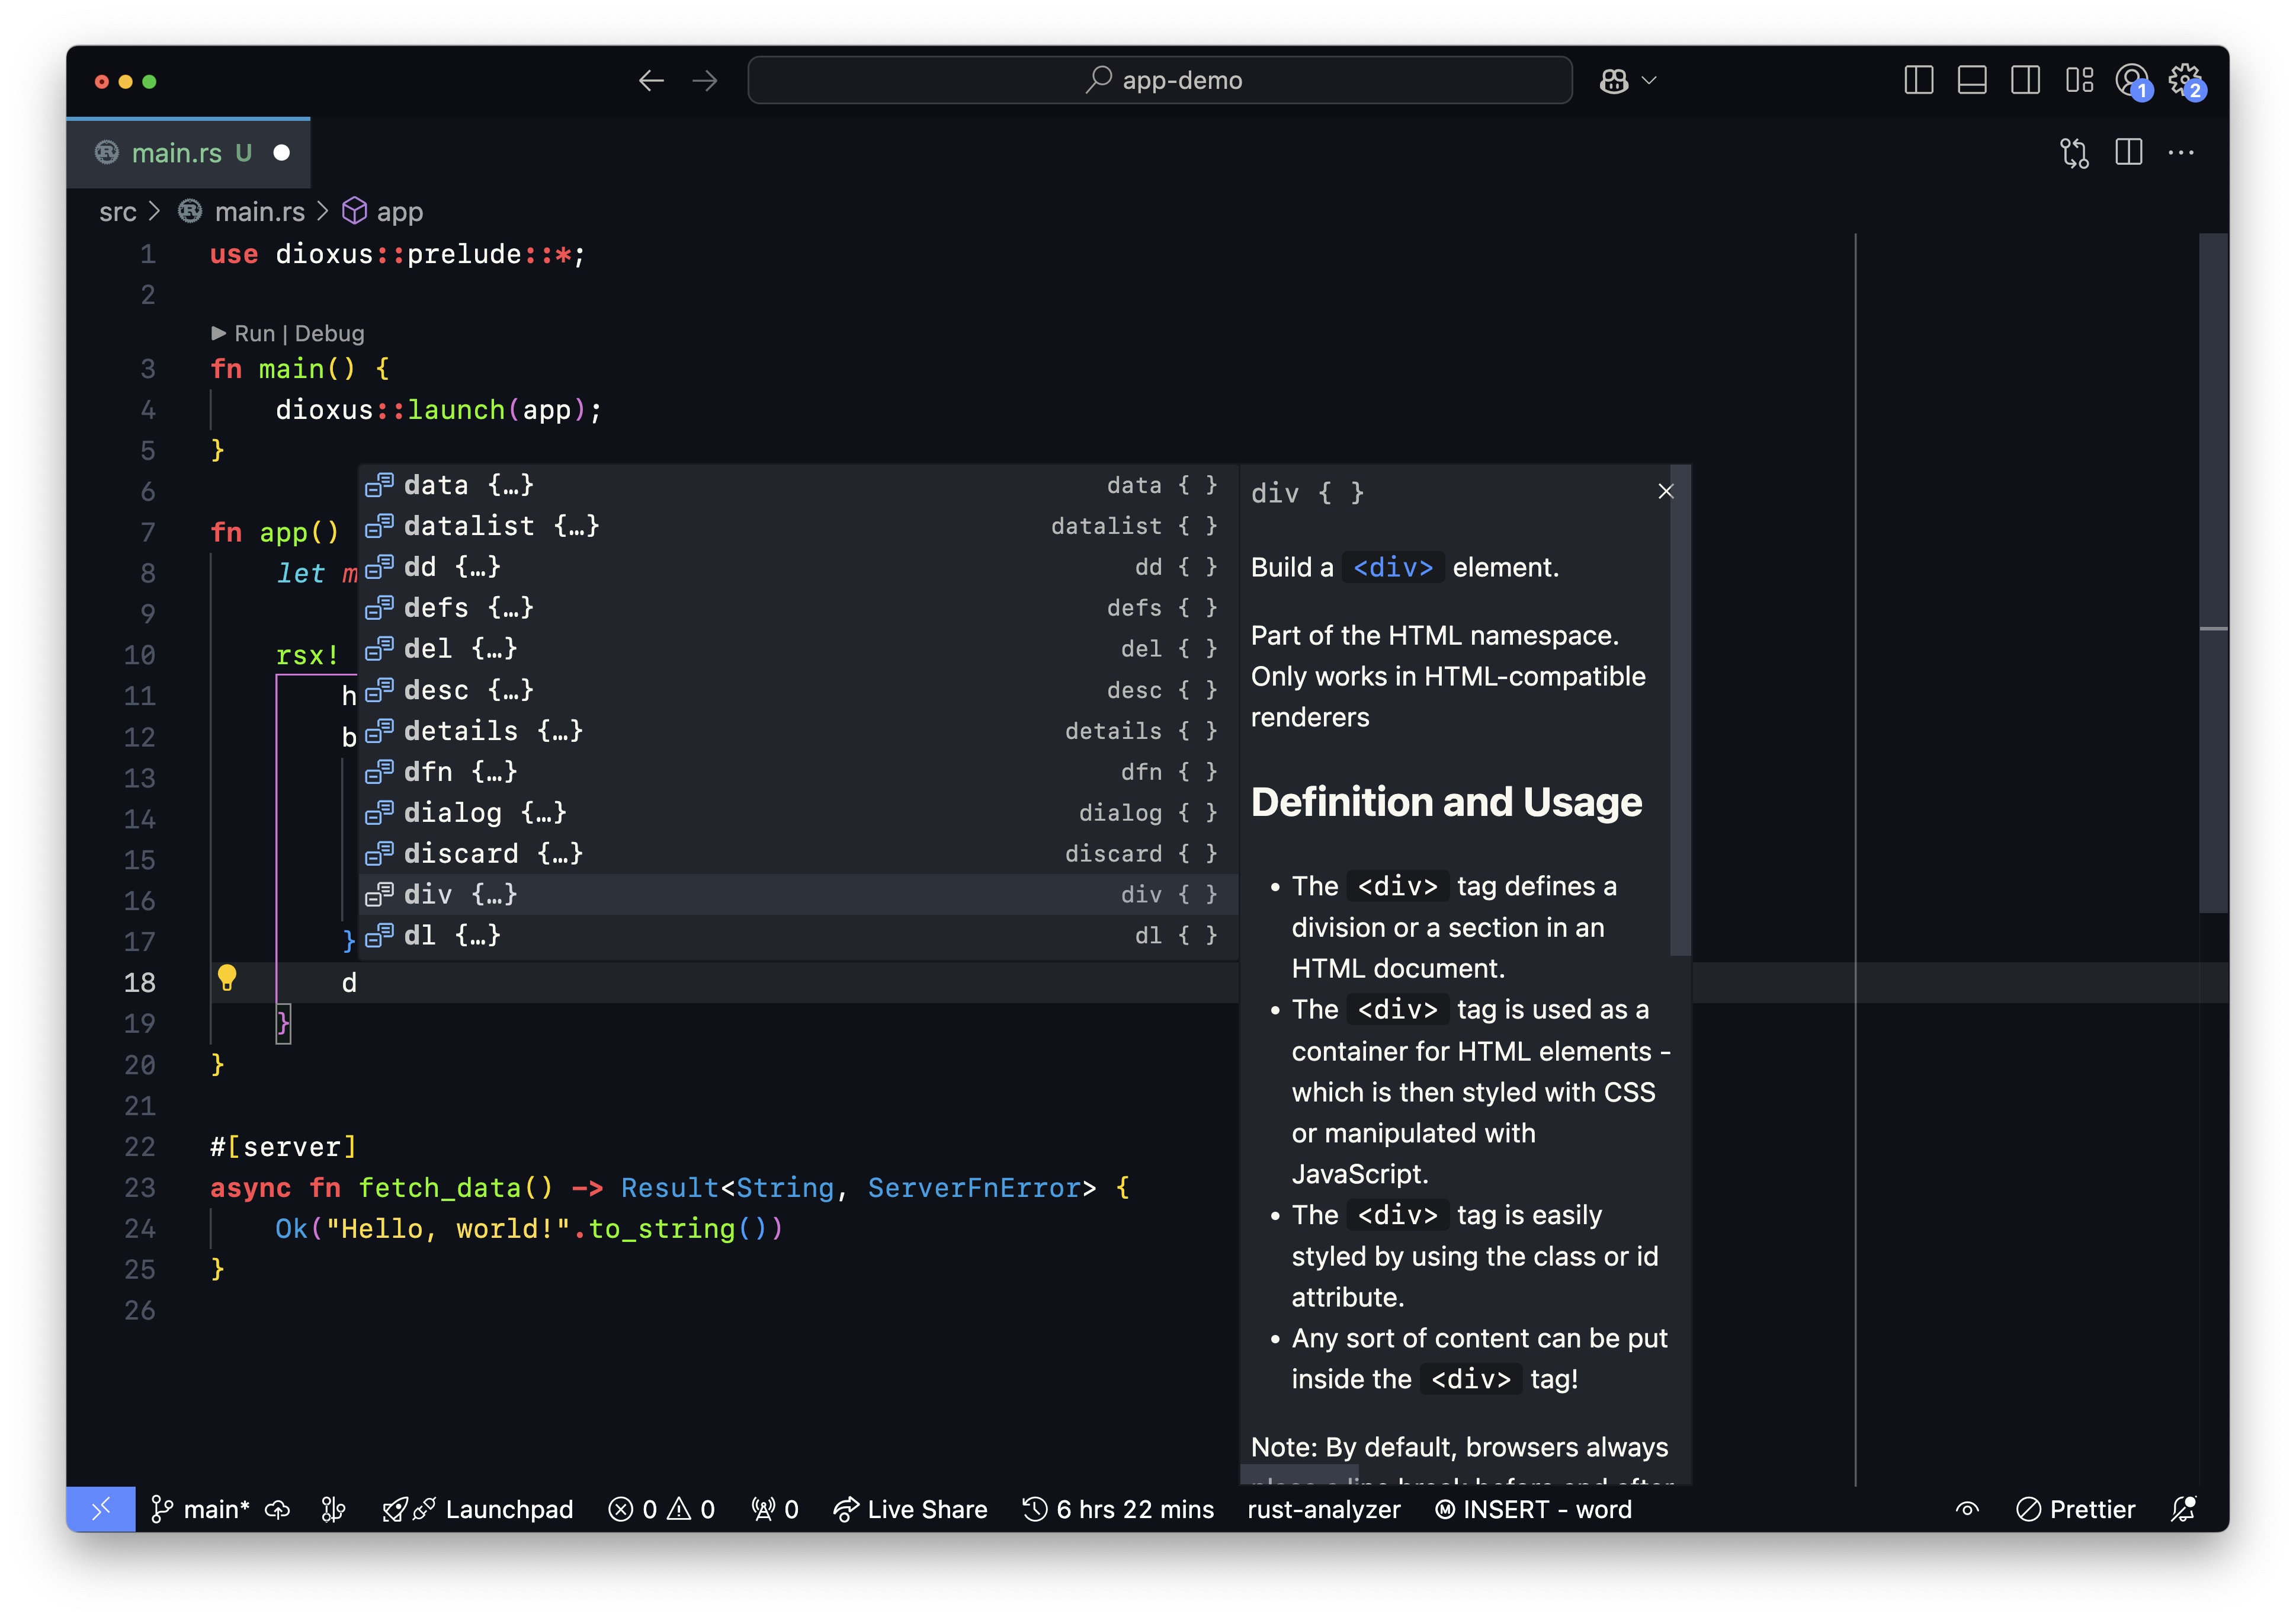
Task: Split the editor to the right
Action: (x=2129, y=153)
